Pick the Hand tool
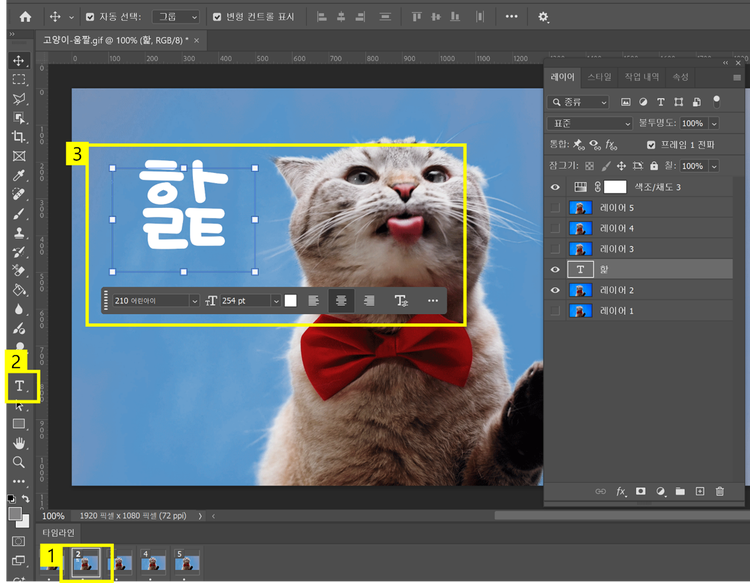Screen dimensions: 750x583 coord(18,443)
